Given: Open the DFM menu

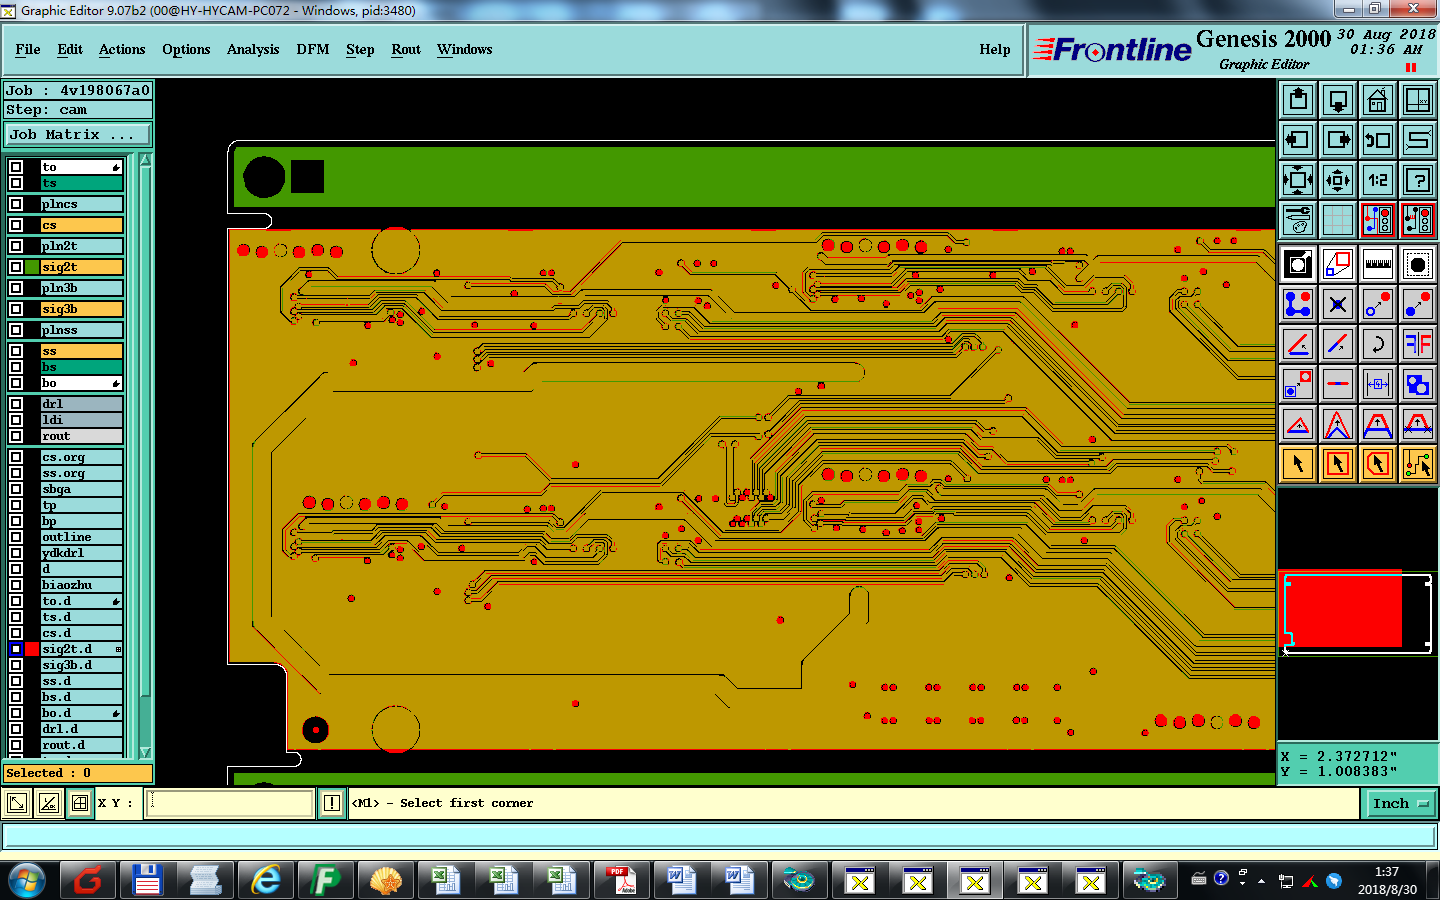Looking at the screenshot, I should (313, 49).
